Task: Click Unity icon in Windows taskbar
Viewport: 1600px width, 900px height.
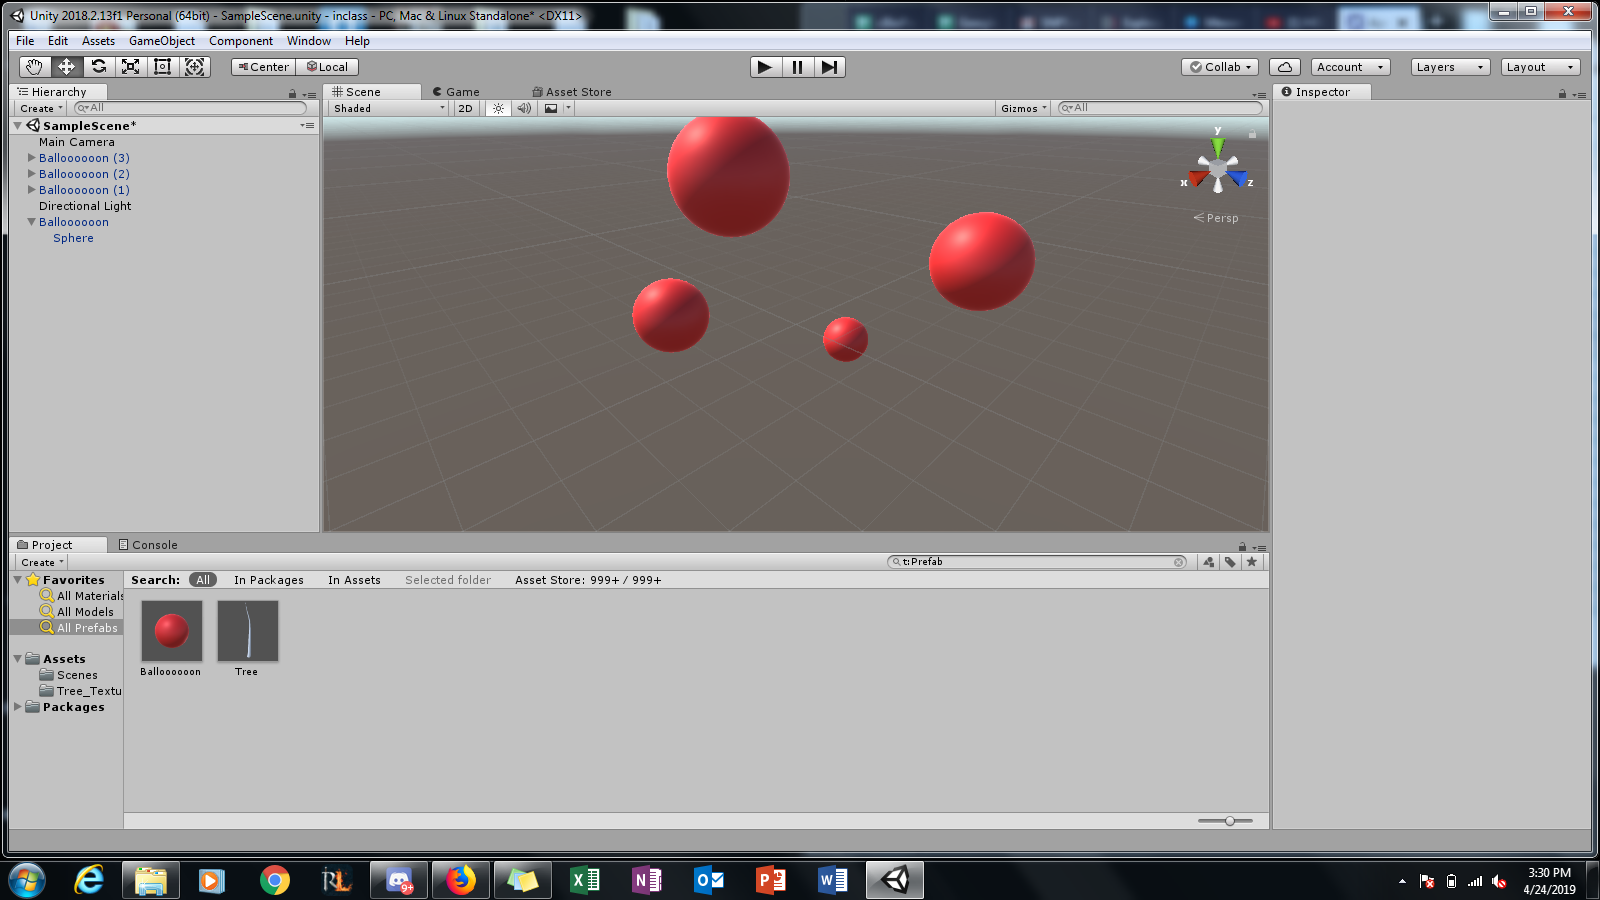Action: (x=895, y=880)
